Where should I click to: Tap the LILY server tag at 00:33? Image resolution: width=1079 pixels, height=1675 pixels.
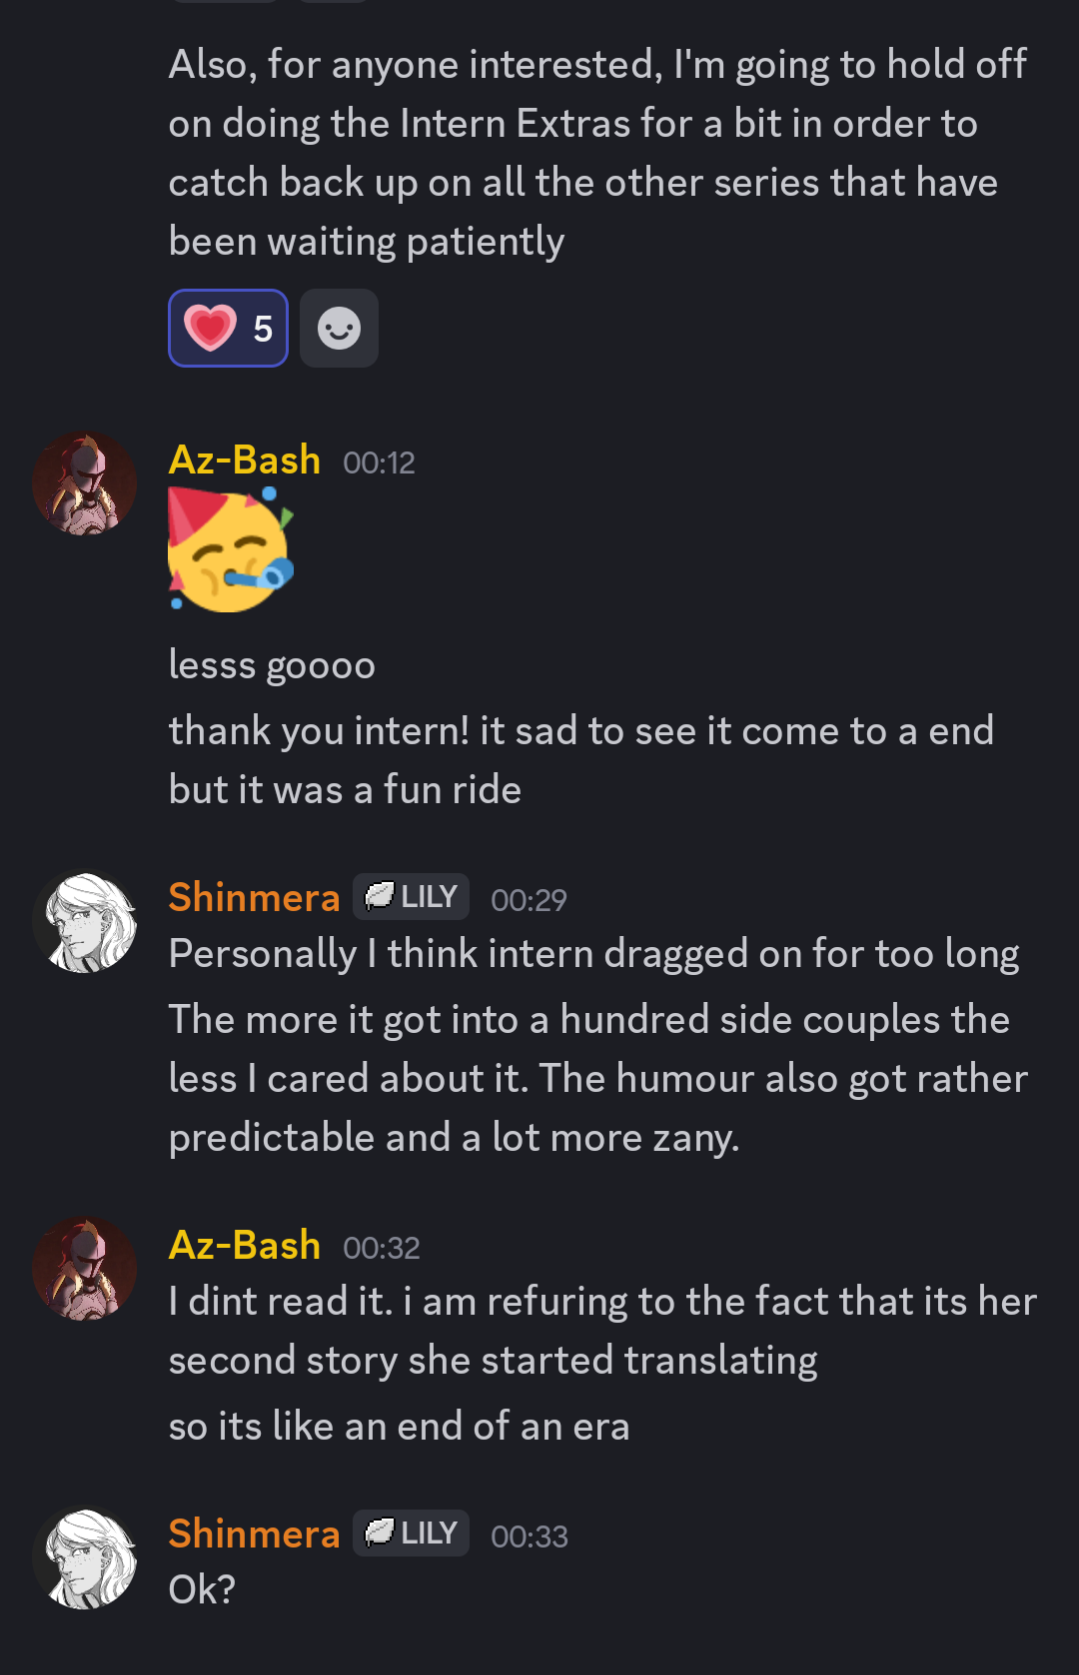pos(411,1532)
